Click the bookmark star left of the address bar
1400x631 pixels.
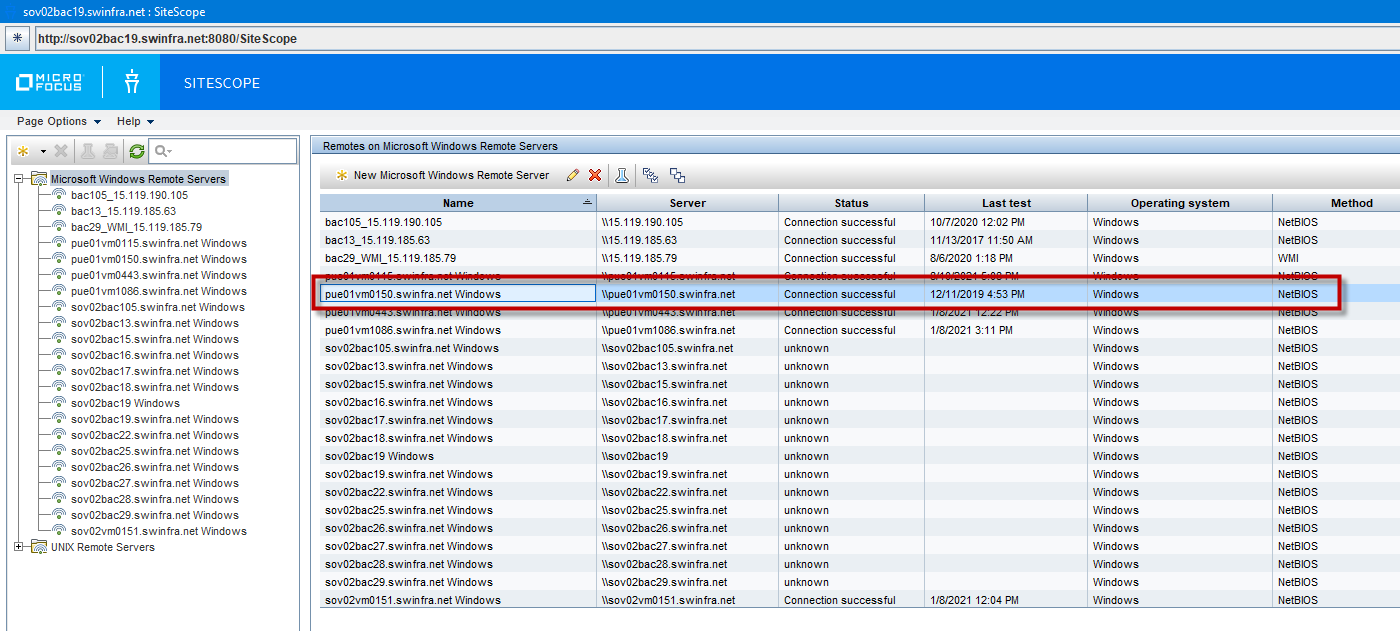[16, 37]
